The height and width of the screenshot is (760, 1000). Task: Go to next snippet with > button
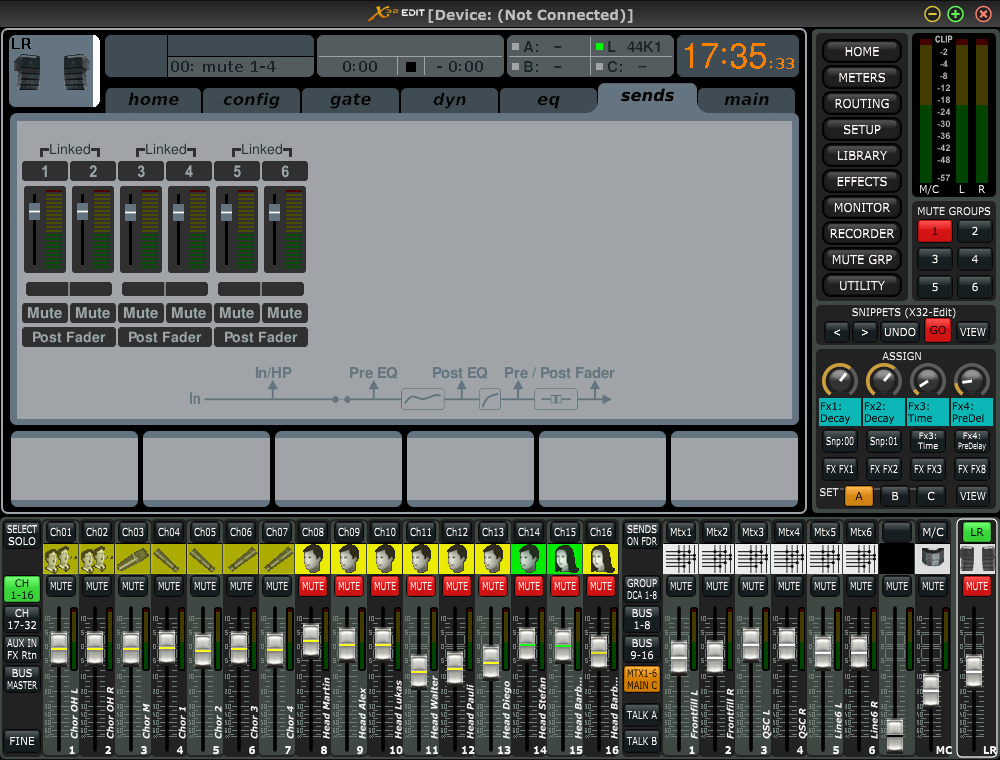(x=864, y=332)
